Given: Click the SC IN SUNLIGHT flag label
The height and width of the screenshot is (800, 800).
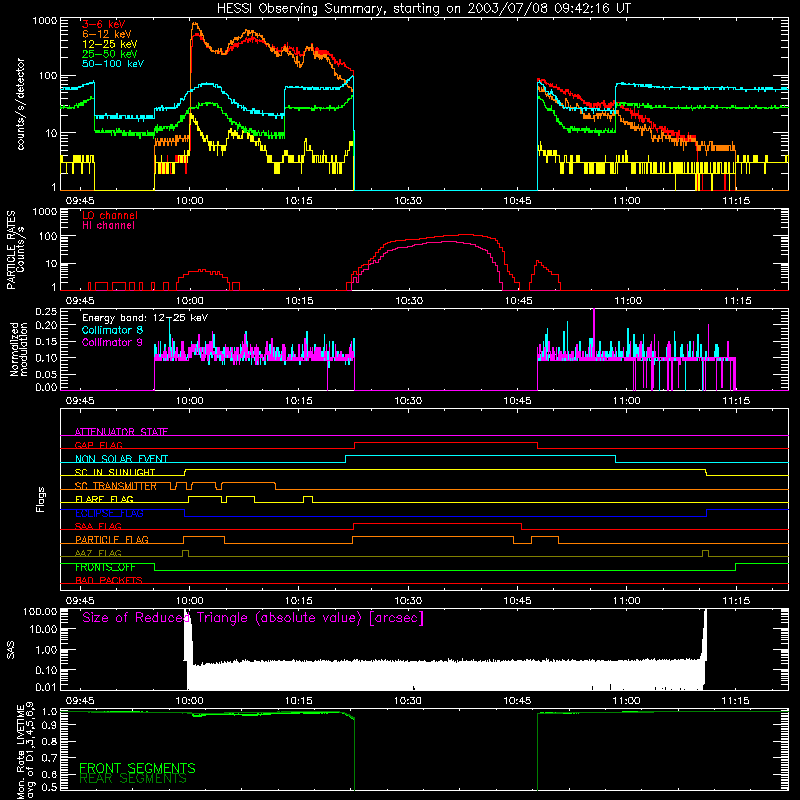Looking at the screenshot, I should click(115, 472).
